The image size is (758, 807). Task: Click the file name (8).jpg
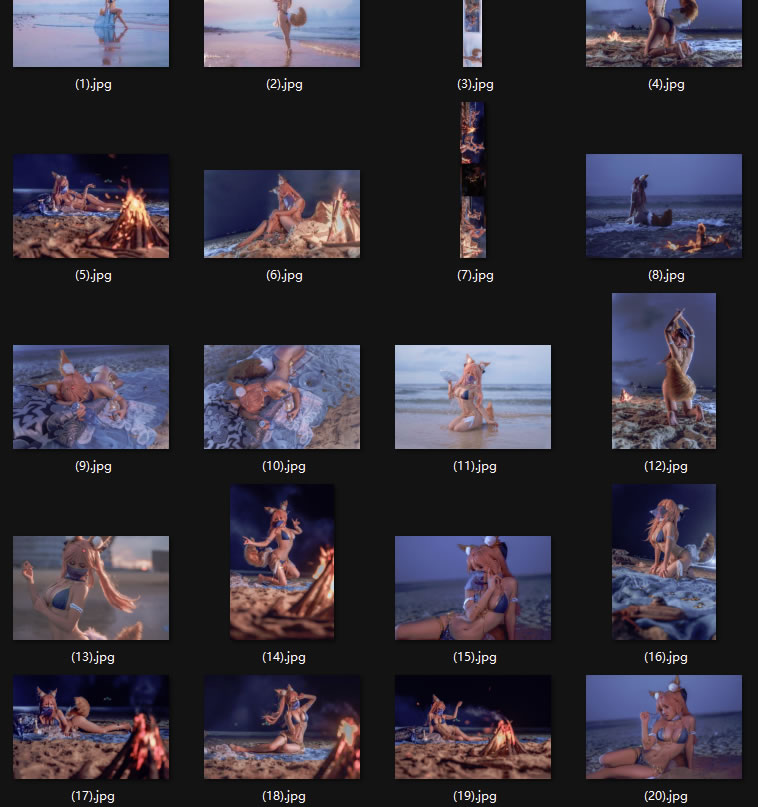[666, 275]
